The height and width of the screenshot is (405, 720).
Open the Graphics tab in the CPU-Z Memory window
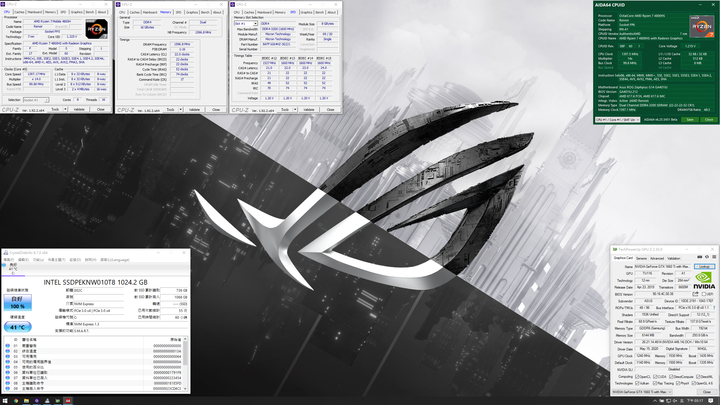[x=192, y=12]
